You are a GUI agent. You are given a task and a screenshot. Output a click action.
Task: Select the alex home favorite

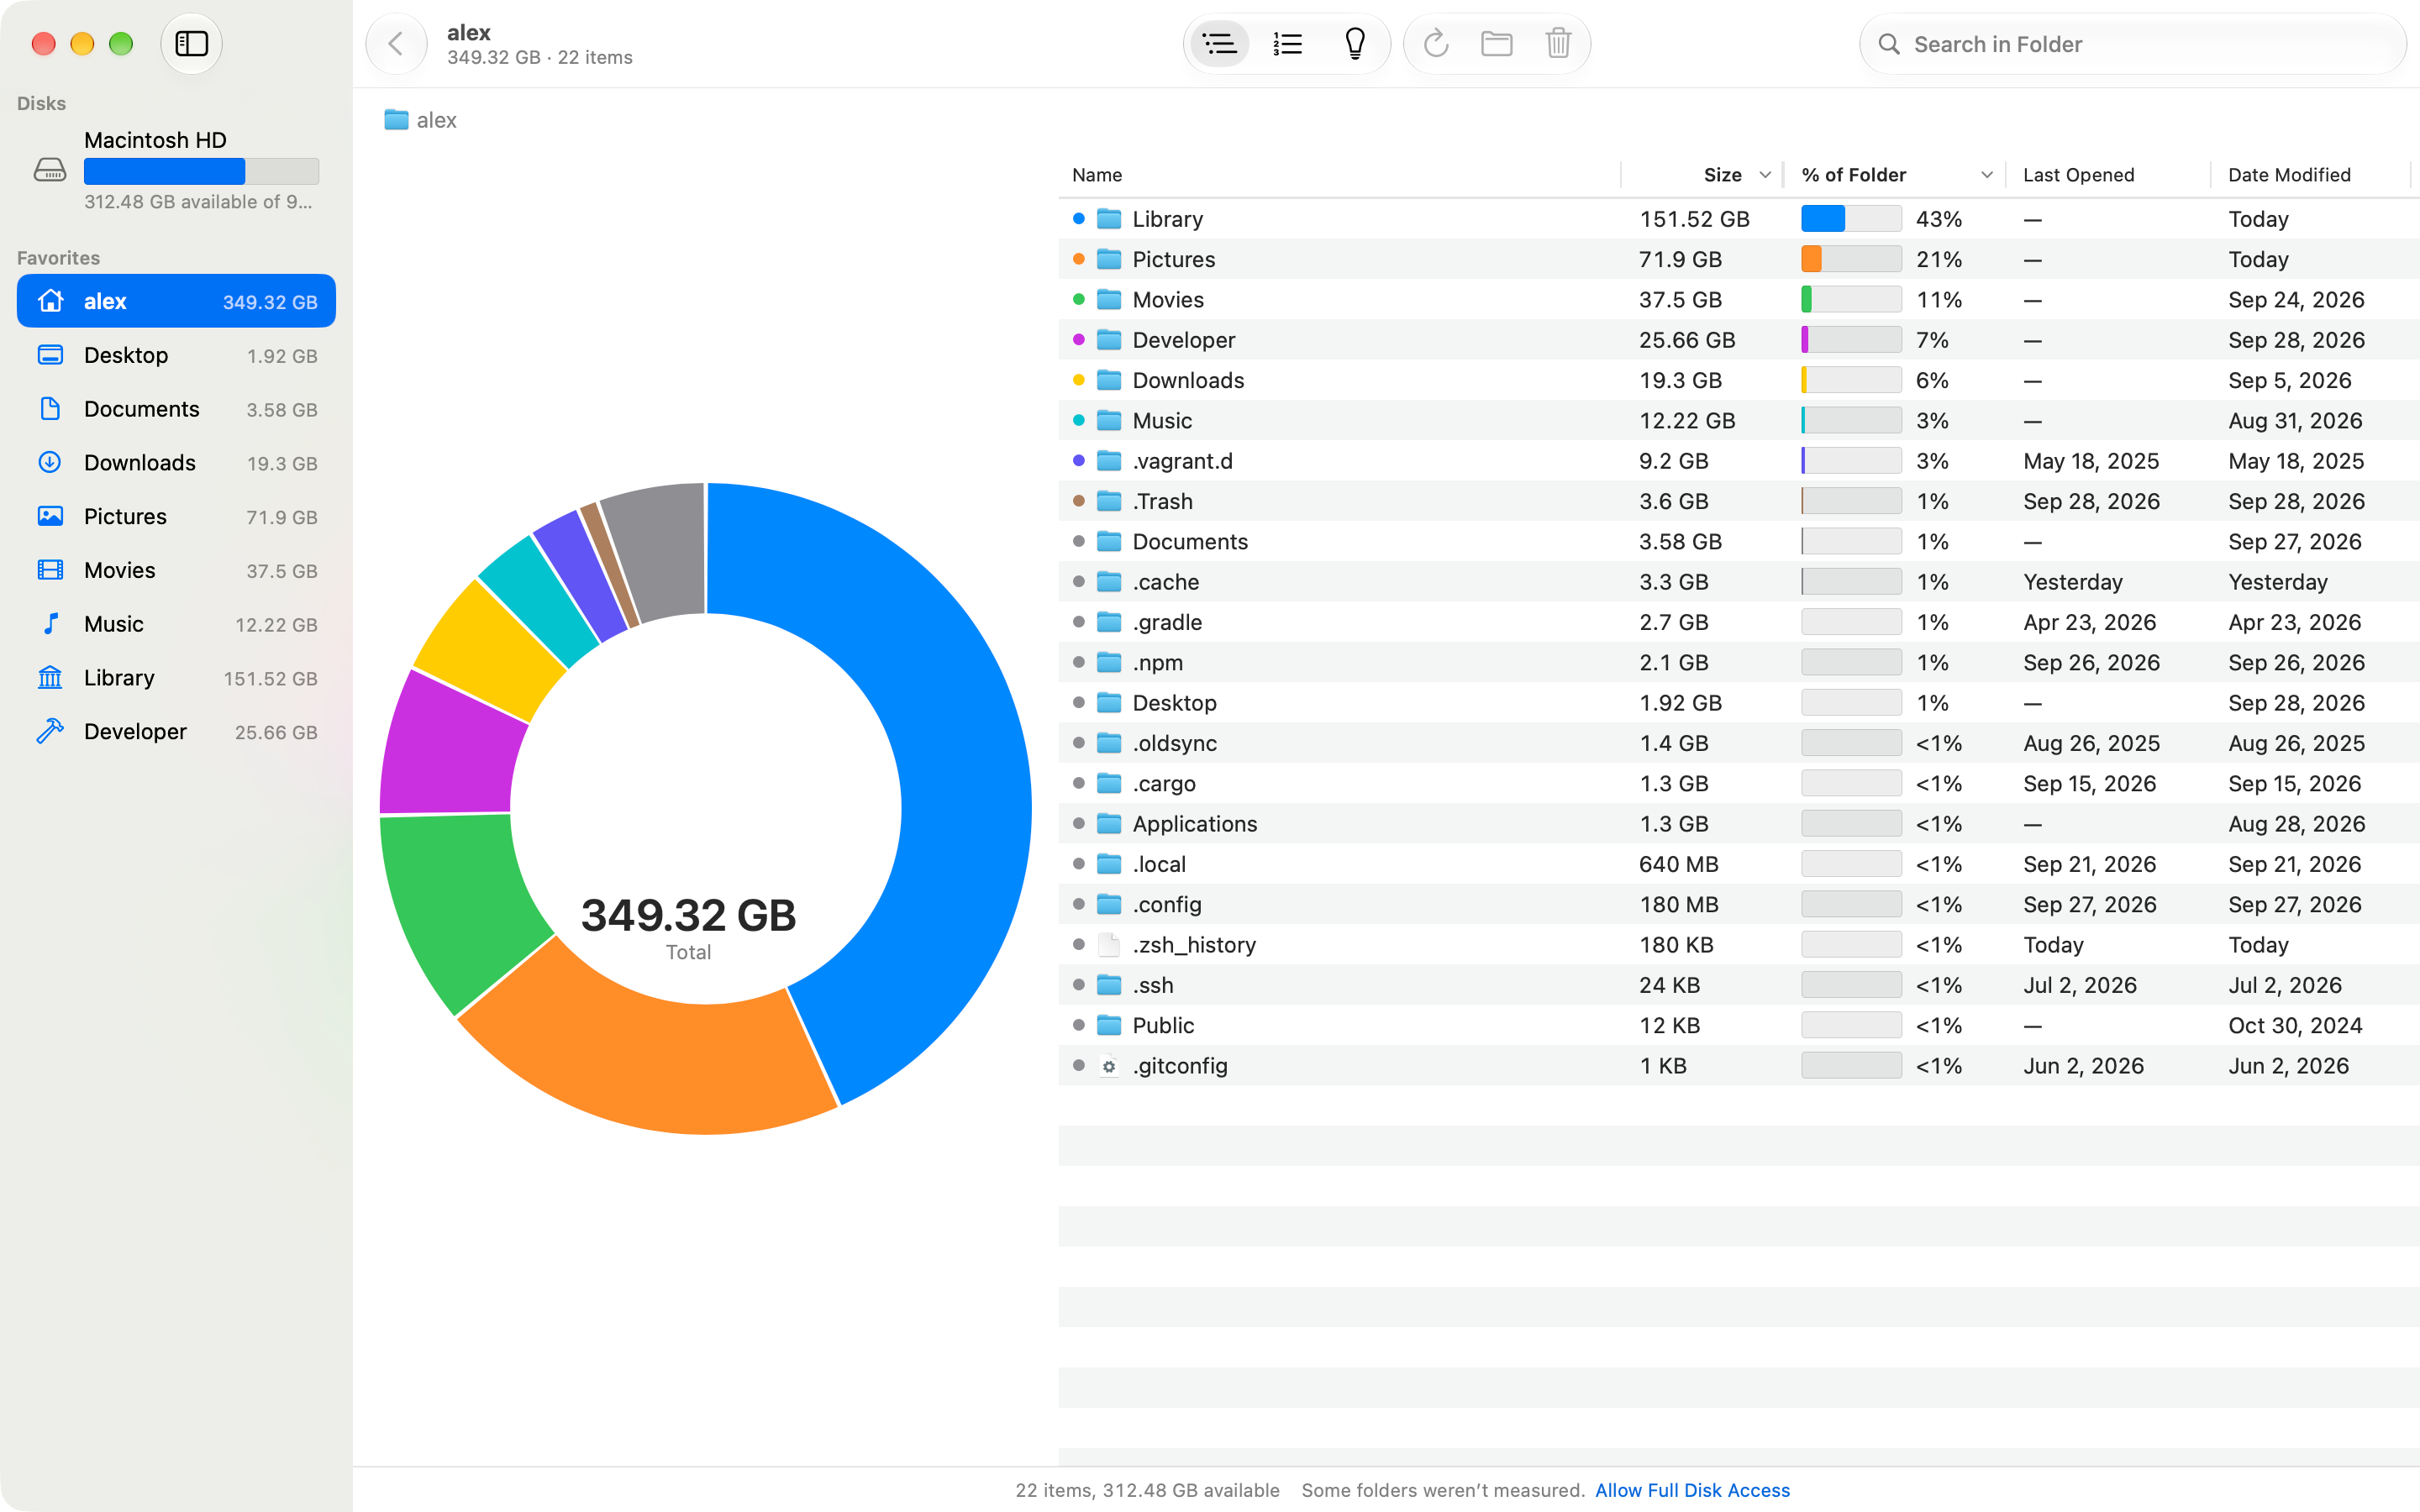(176, 301)
